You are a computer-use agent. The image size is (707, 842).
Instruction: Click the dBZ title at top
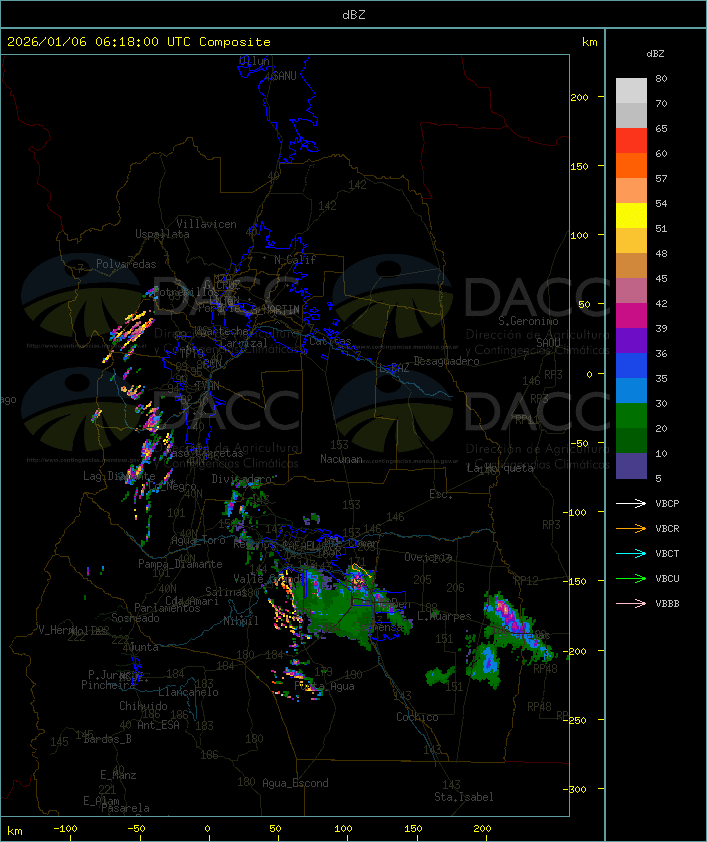[354, 15]
